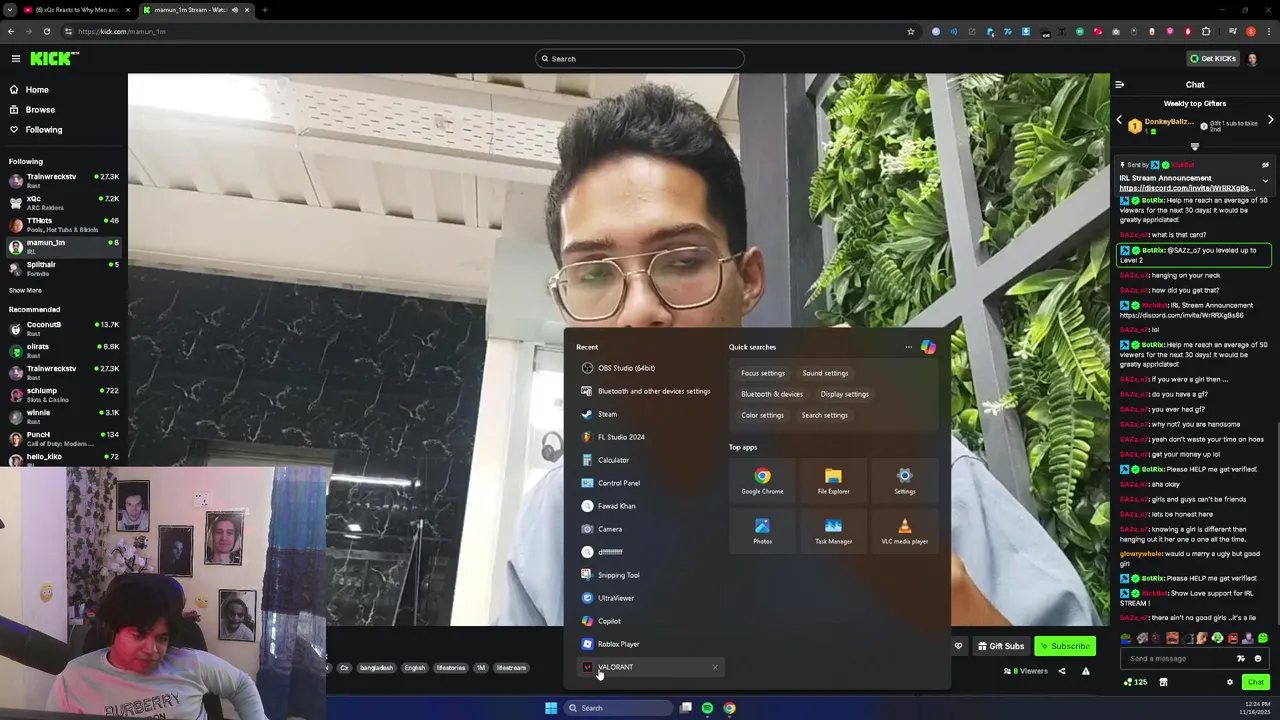Click the Gift Subs button
The height and width of the screenshot is (720, 1280).
point(1001,646)
